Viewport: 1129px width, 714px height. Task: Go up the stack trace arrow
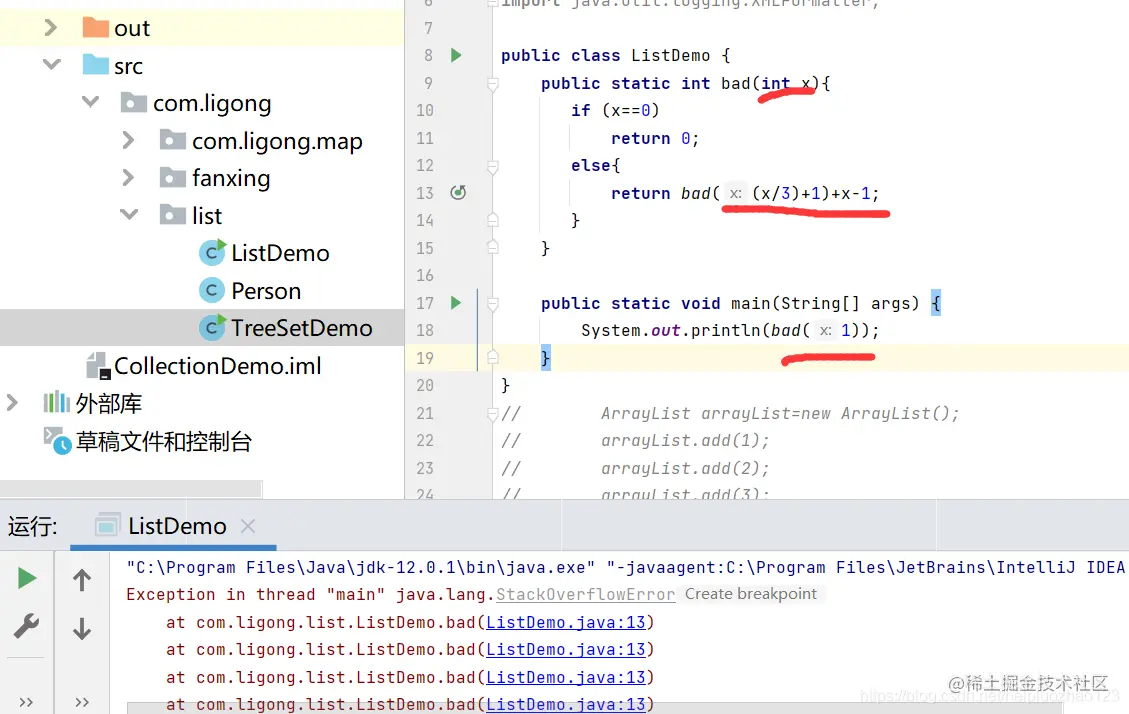point(82,580)
